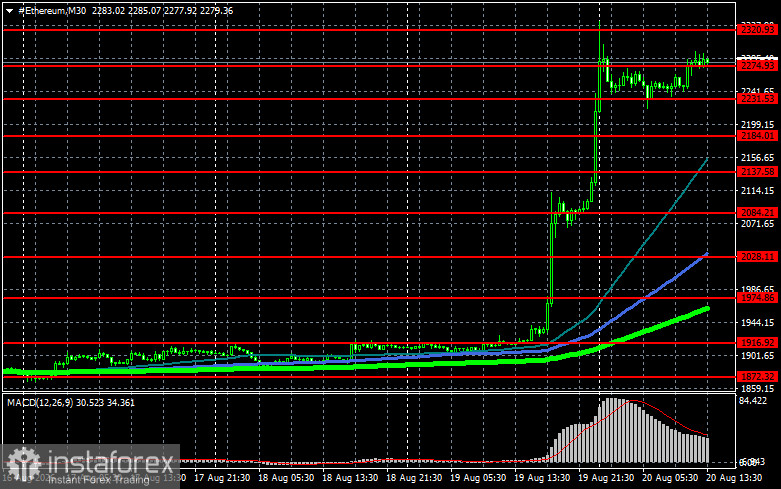Click the 1944.15 price axis value
Viewport: 781px width, 489px height.
point(758,323)
